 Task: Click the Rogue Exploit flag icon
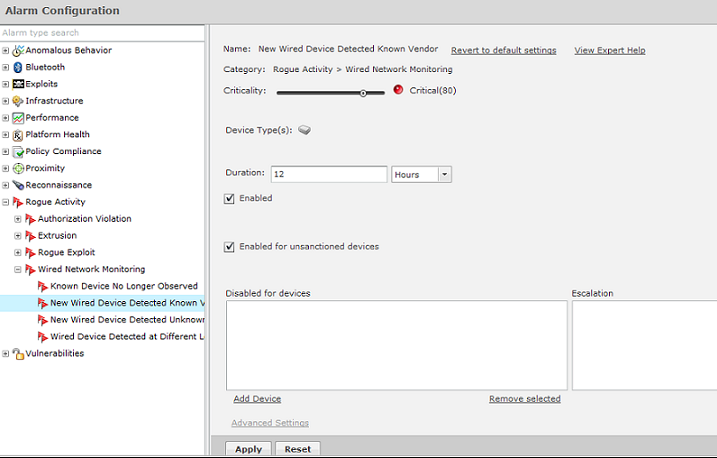pos(30,253)
